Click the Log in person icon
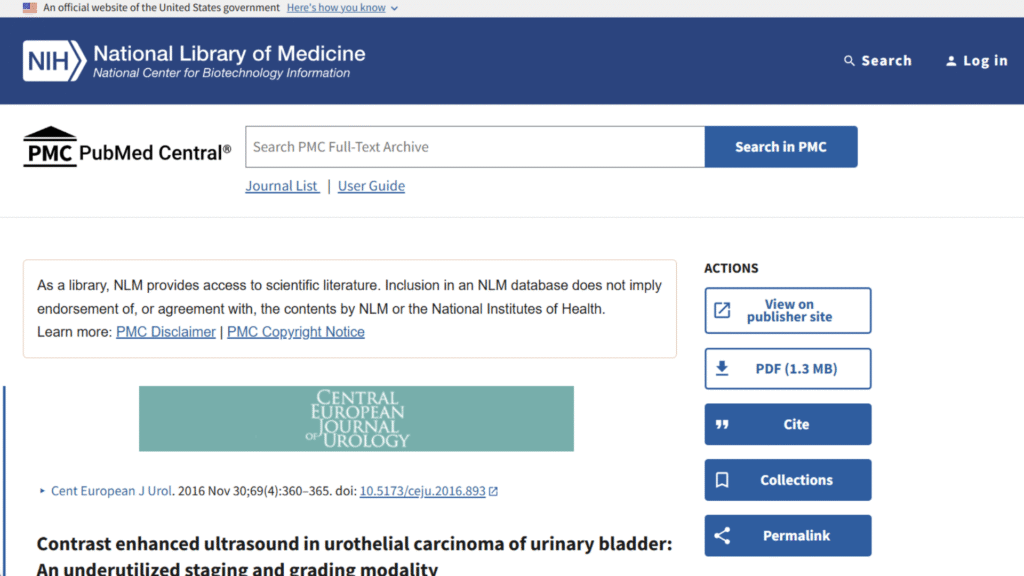Viewport: 1024px width, 576px height. [951, 61]
